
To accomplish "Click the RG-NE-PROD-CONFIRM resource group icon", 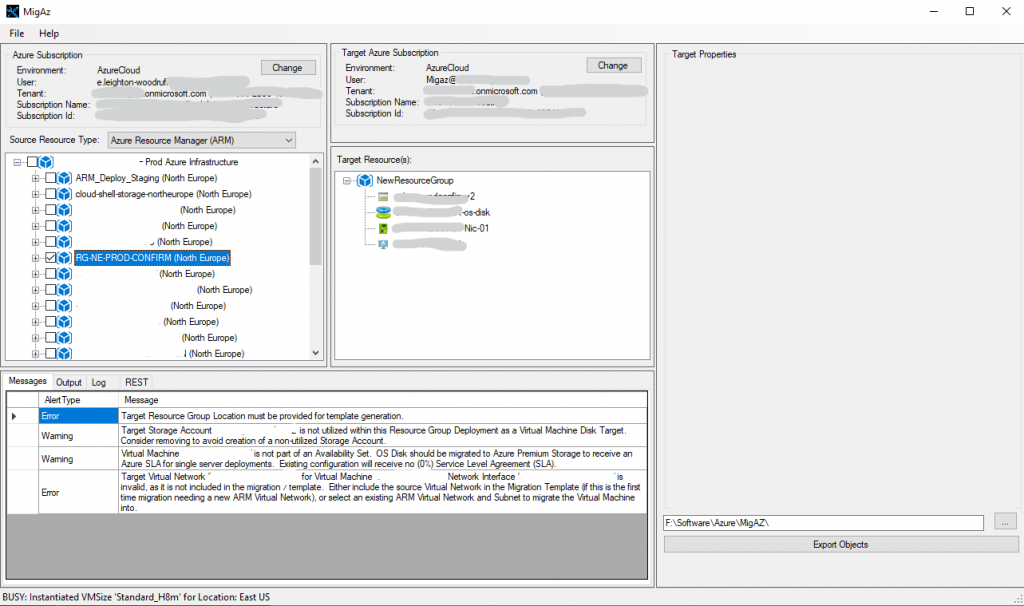I will 64,258.
